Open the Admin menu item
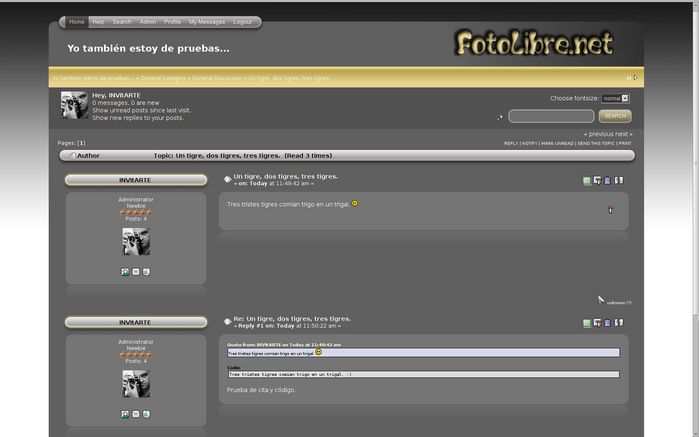 [148, 22]
